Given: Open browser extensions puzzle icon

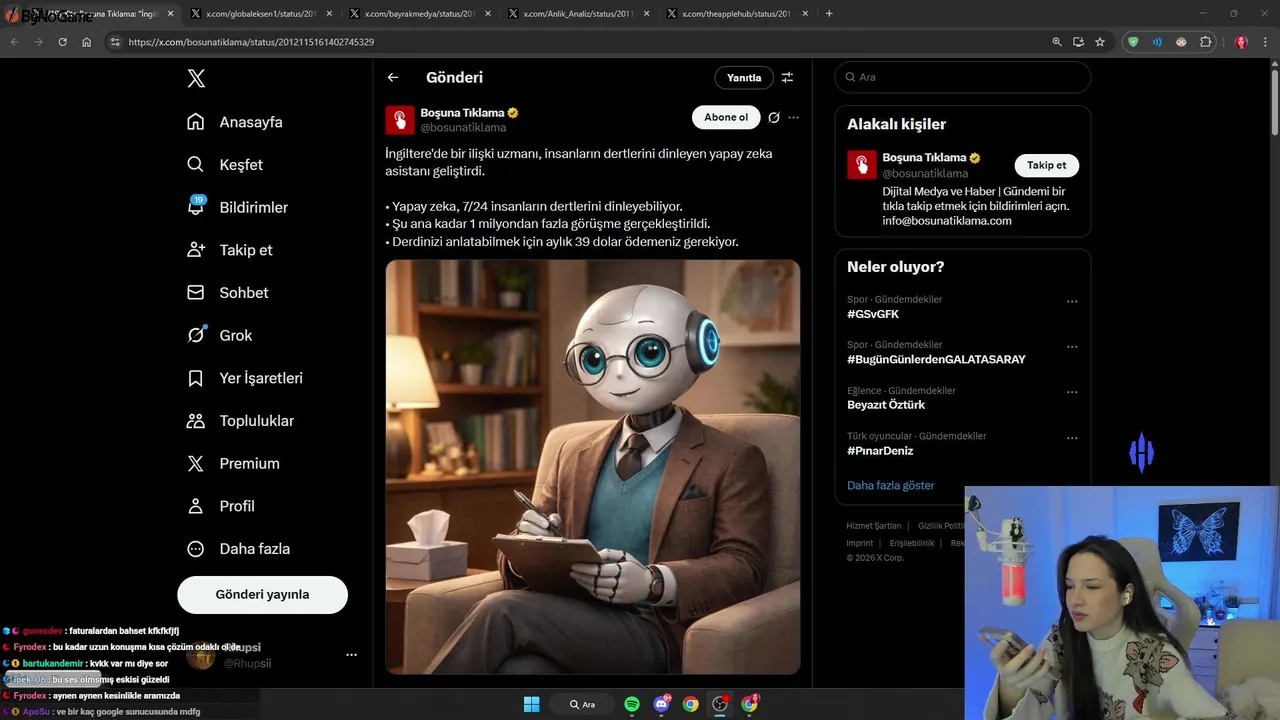Looking at the screenshot, I should [1205, 42].
